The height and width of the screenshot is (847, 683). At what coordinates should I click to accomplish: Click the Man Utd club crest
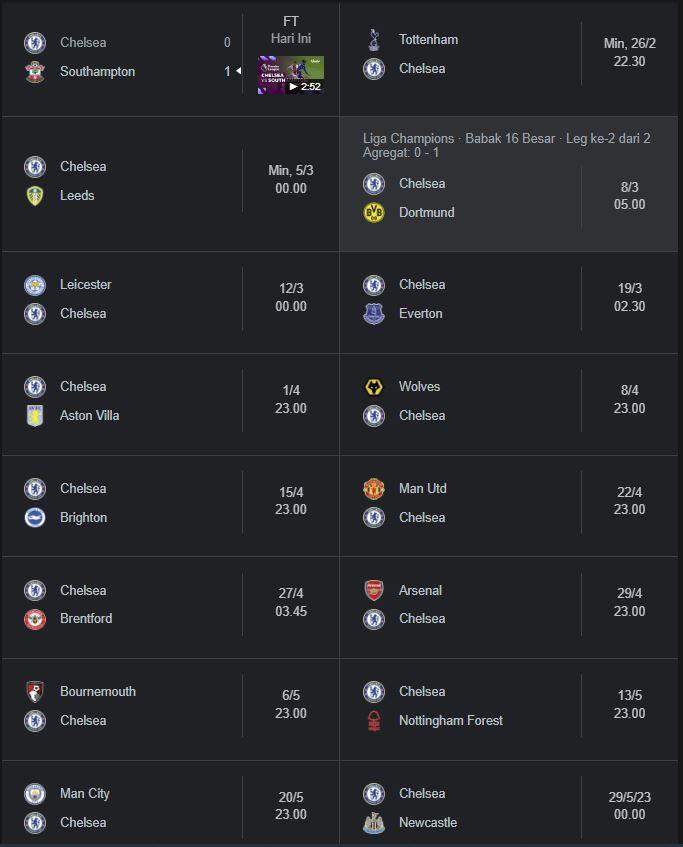coord(373,489)
